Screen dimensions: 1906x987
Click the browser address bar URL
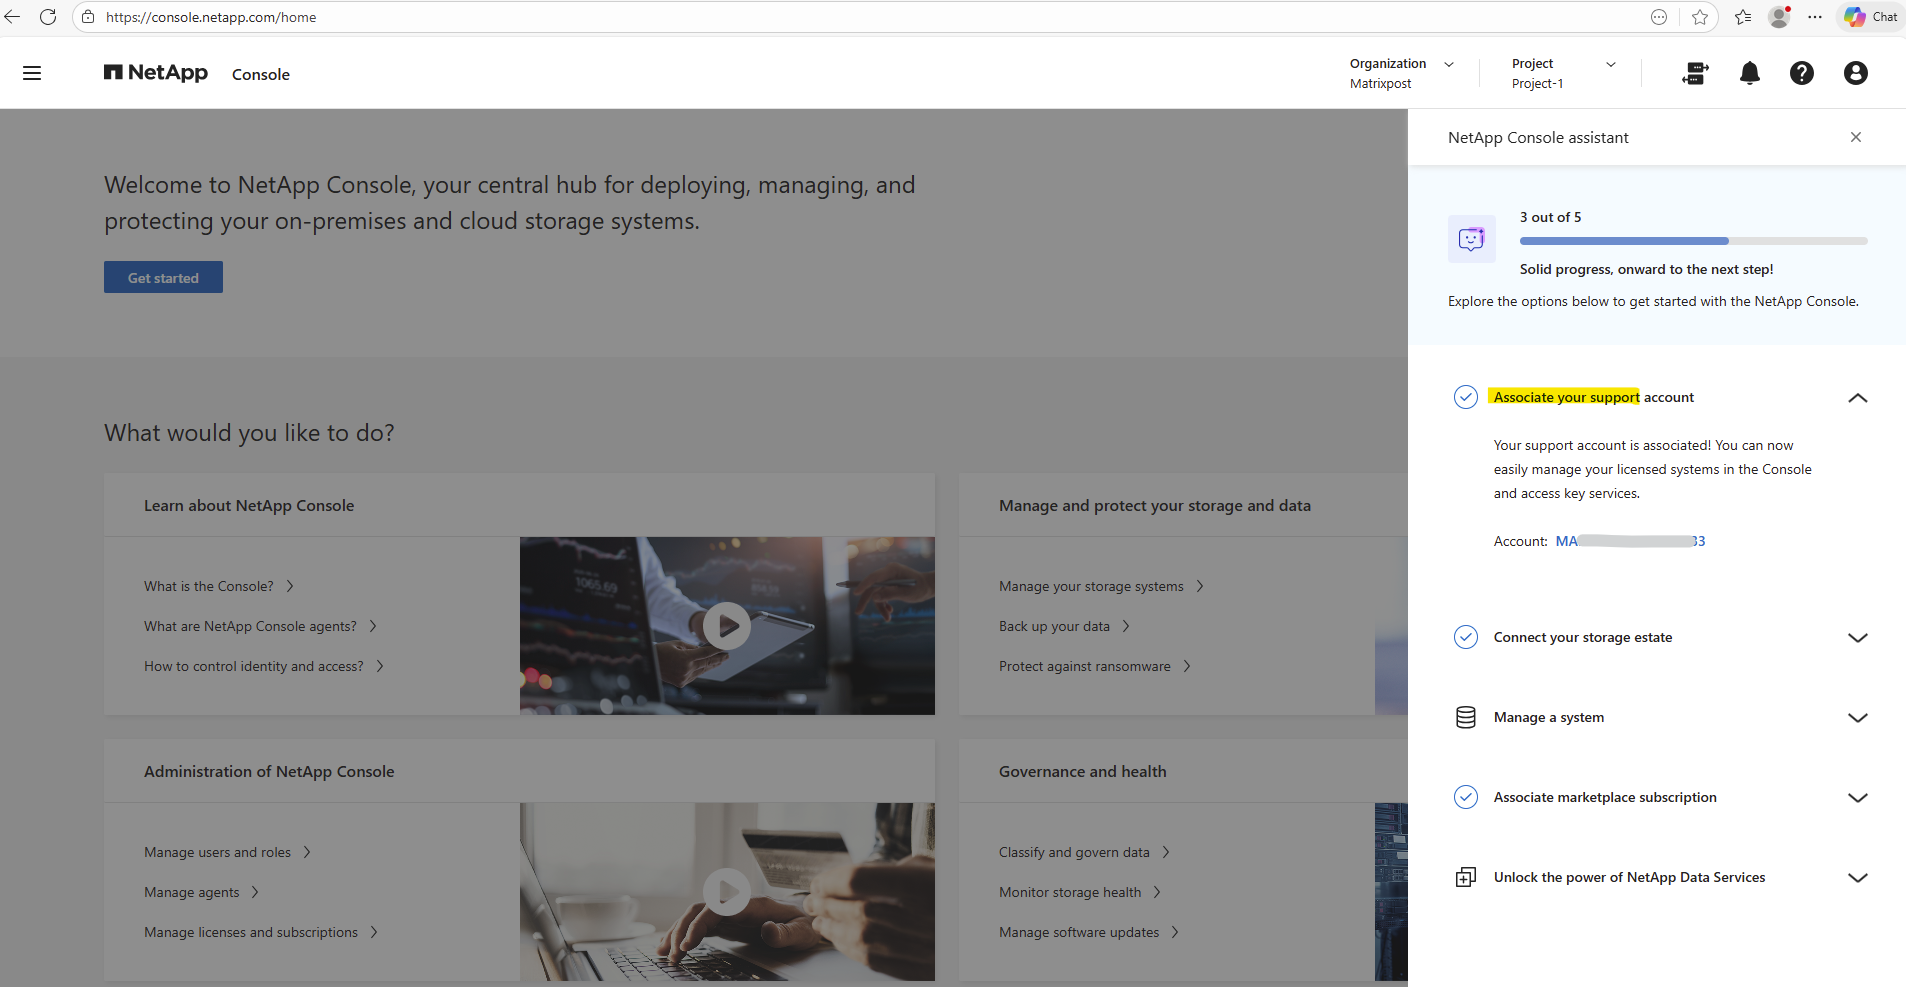tap(211, 17)
